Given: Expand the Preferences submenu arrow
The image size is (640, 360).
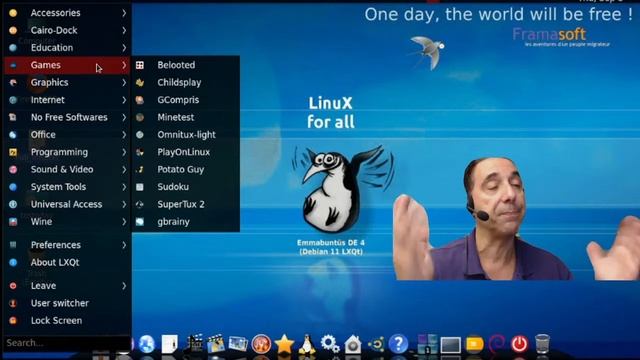Looking at the screenshot, I should click(x=124, y=245).
